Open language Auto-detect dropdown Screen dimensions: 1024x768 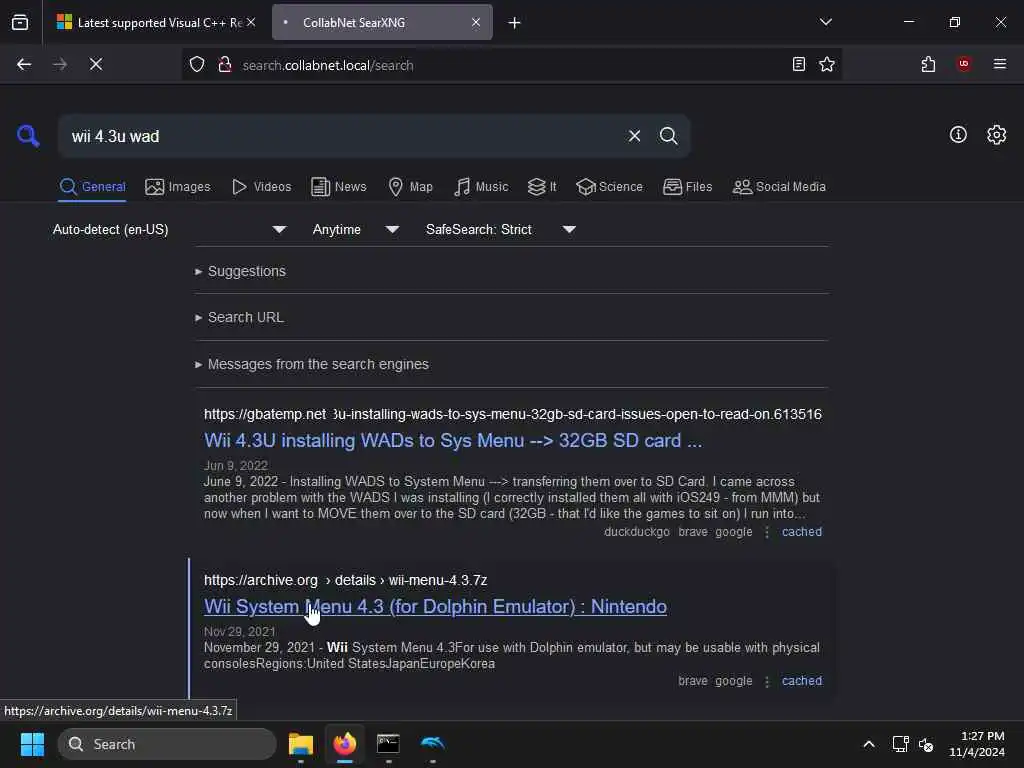coord(169,229)
